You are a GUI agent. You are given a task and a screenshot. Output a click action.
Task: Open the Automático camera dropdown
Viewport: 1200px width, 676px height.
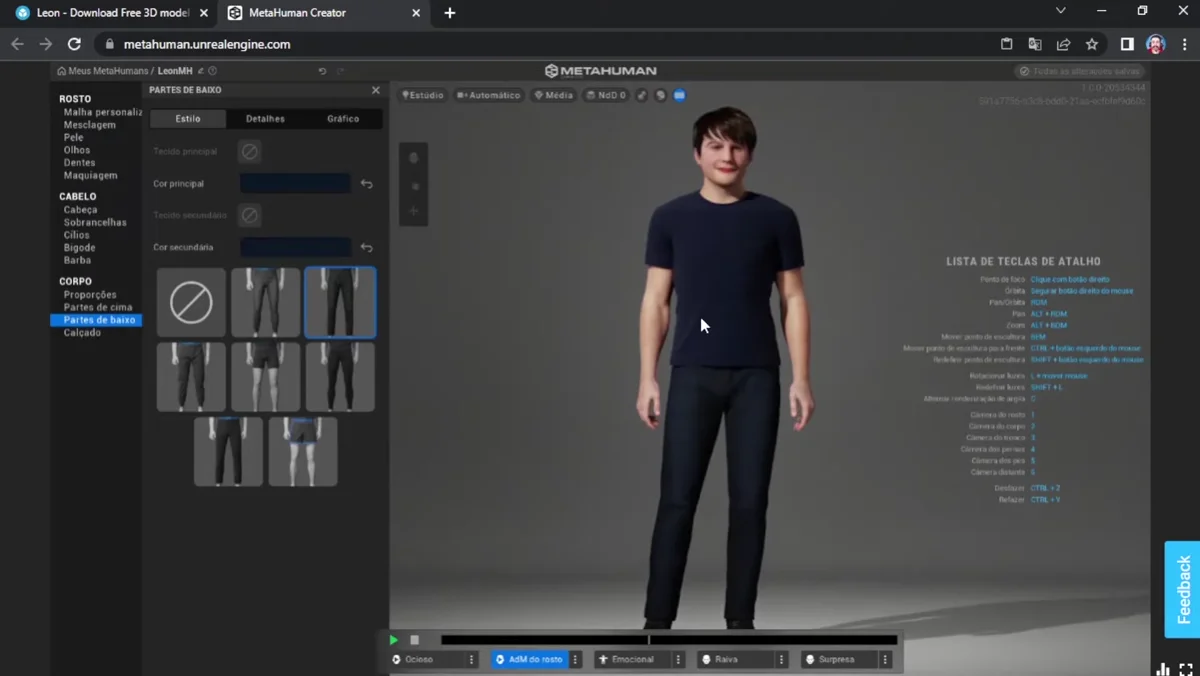click(489, 95)
